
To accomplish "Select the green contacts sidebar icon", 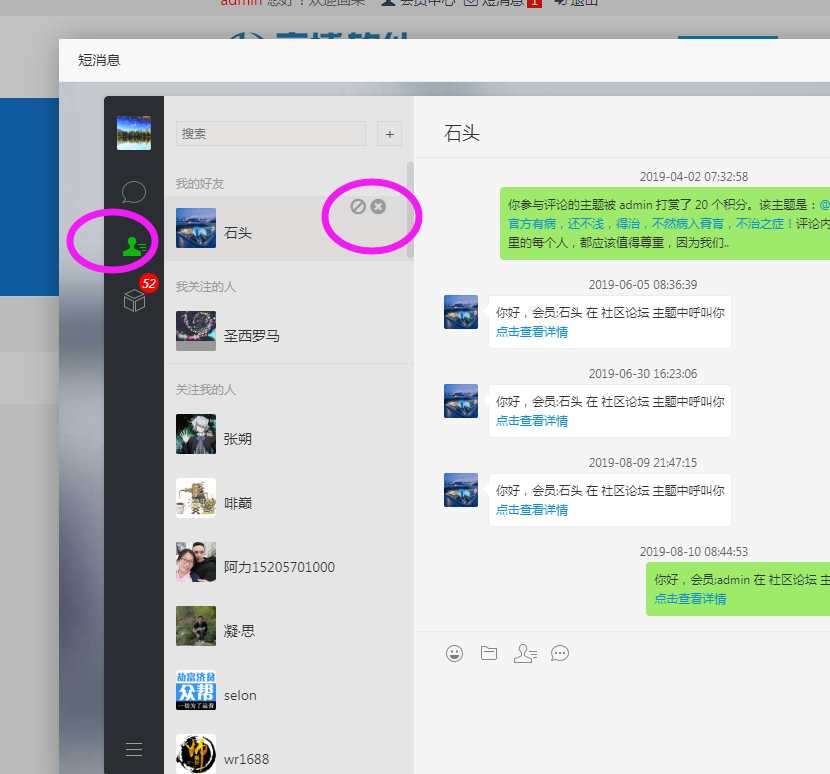I will 134,246.
